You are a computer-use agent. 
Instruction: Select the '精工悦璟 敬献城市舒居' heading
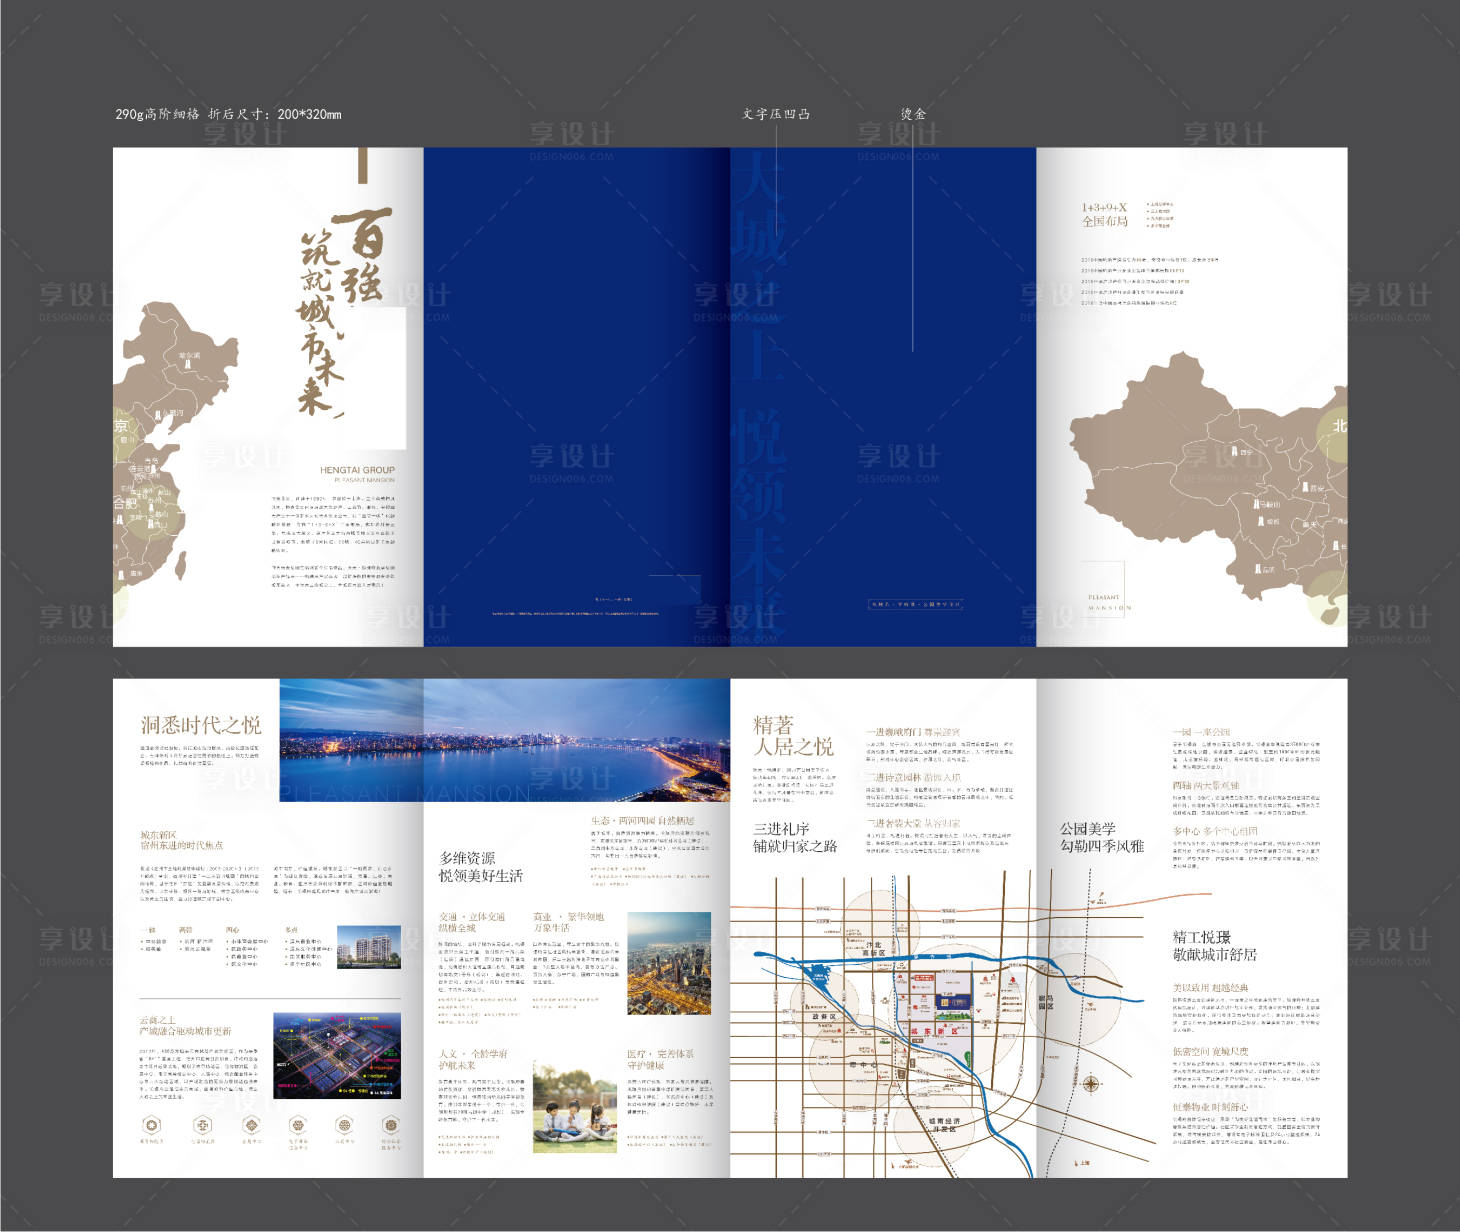click(1215, 946)
